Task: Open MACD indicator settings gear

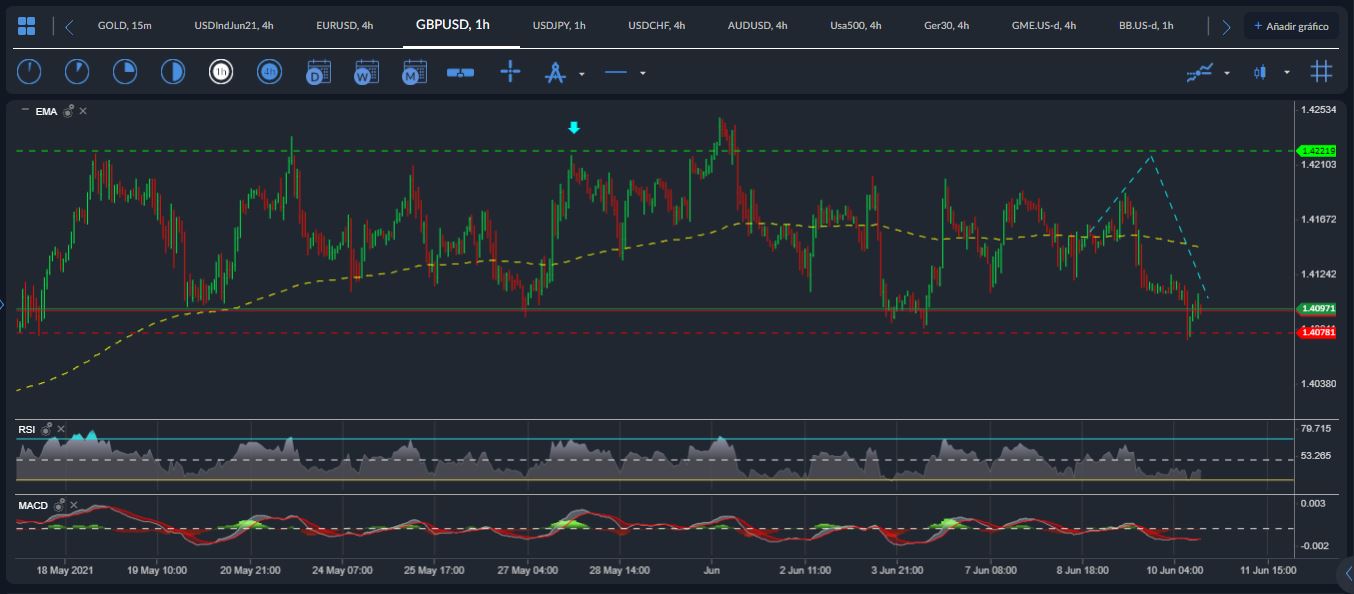Action: (x=59, y=505)
